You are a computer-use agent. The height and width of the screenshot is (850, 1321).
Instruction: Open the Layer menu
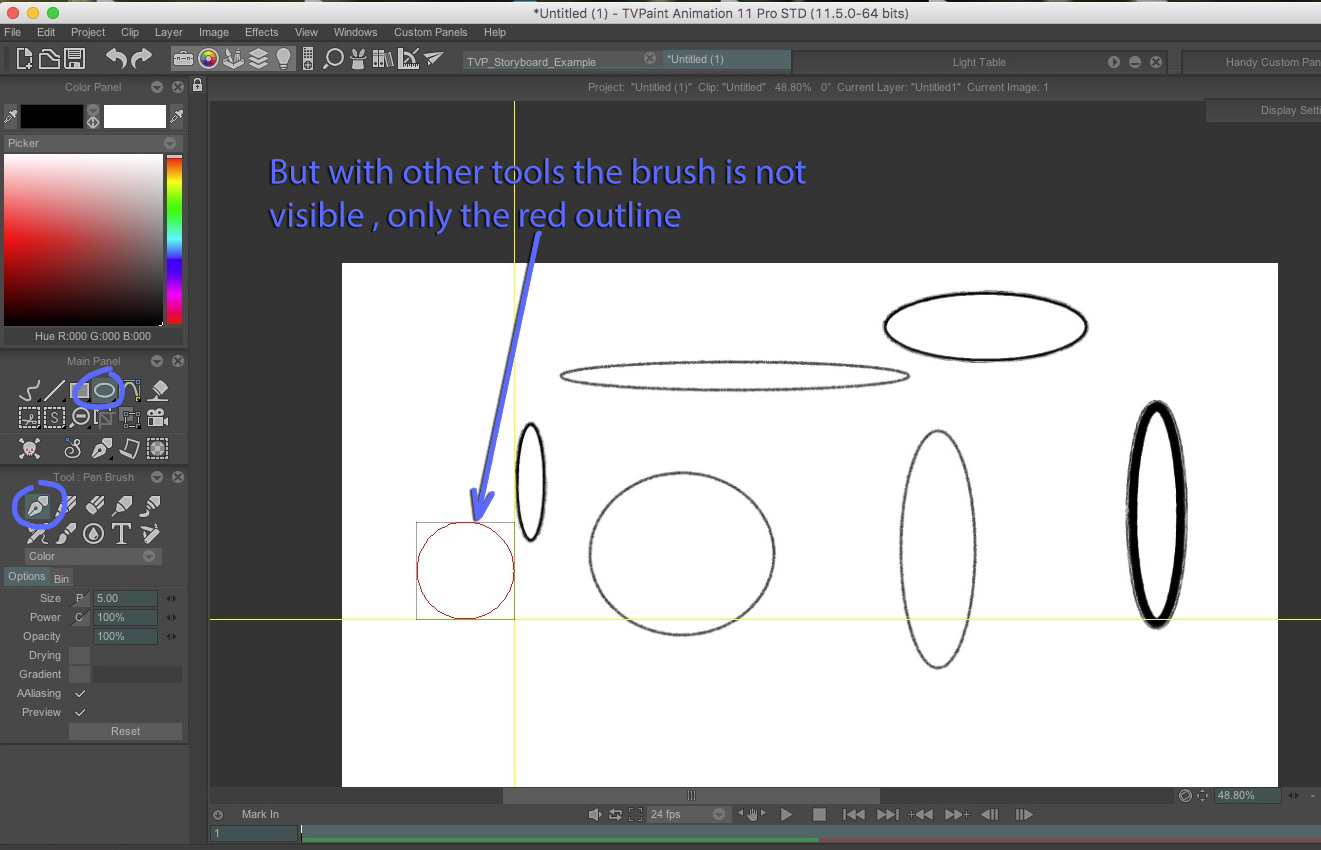click(x=169, y=32)
